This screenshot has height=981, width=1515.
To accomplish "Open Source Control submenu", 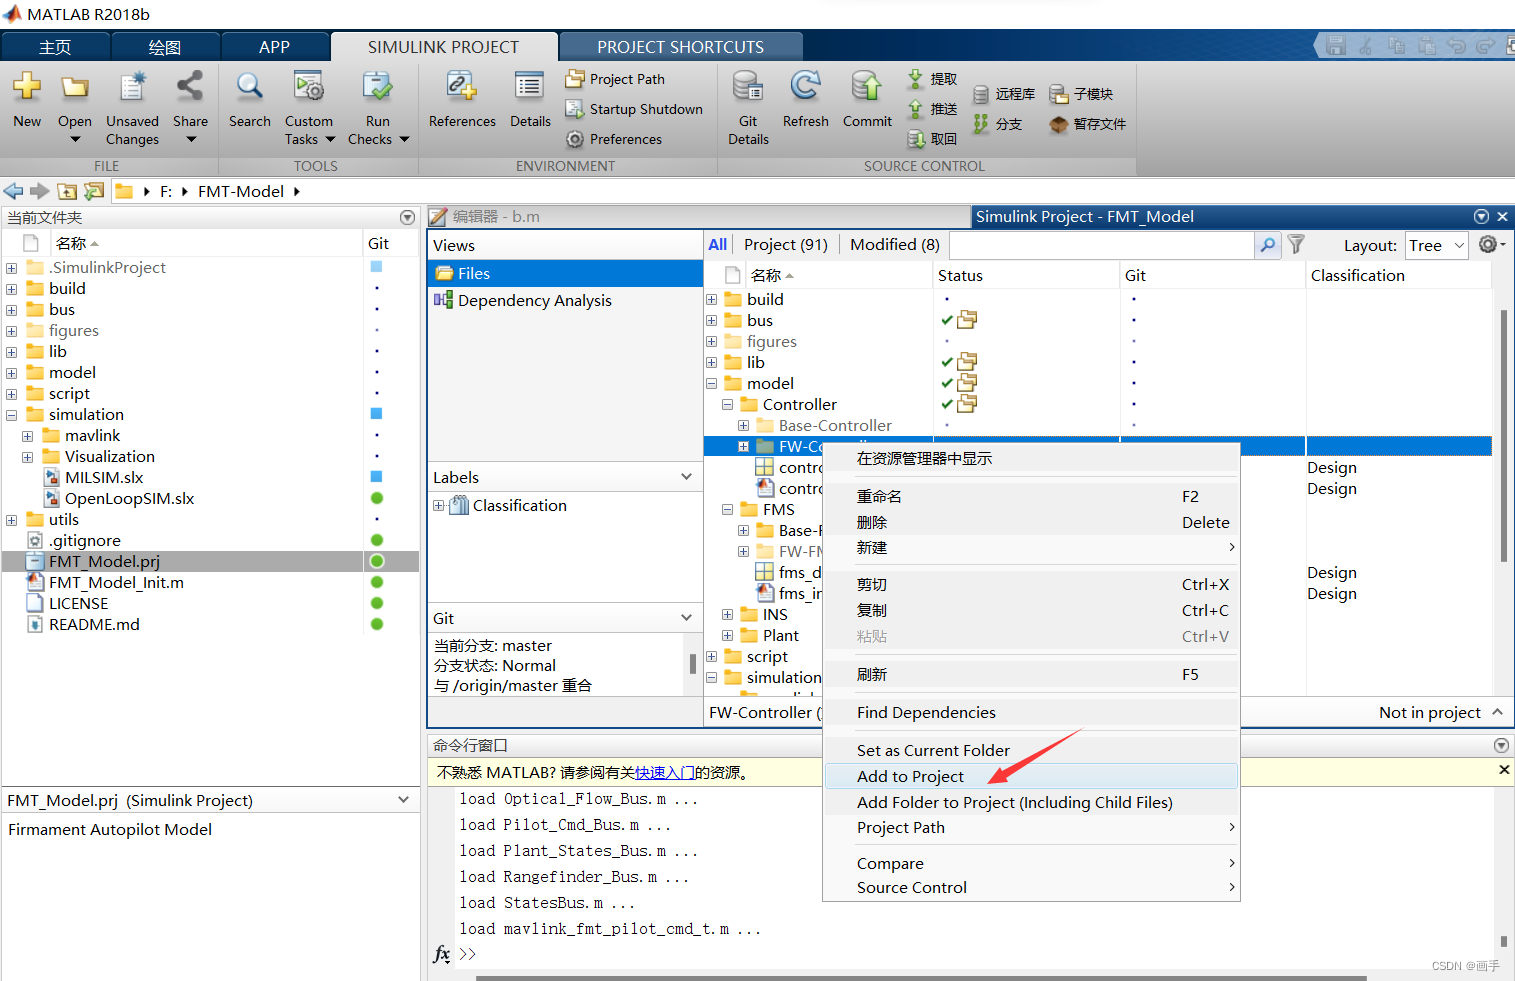I will point(1031,887).
